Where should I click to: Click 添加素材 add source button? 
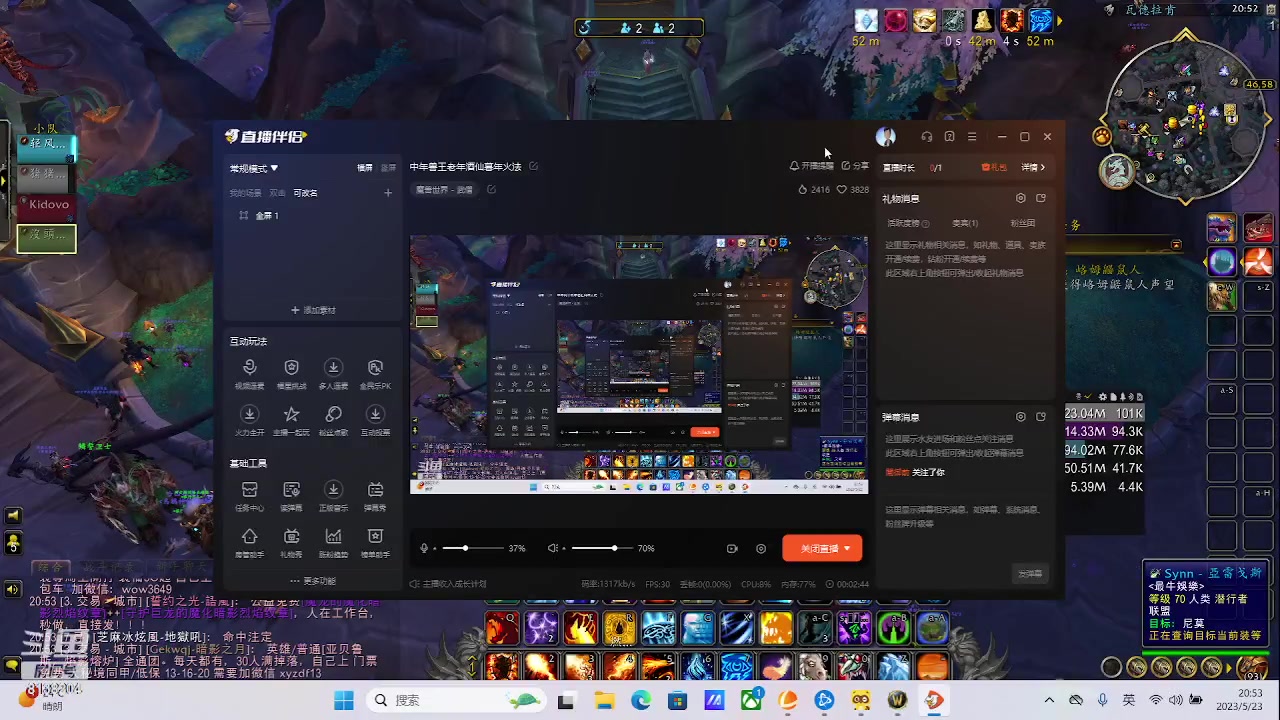tap(313, 310)
